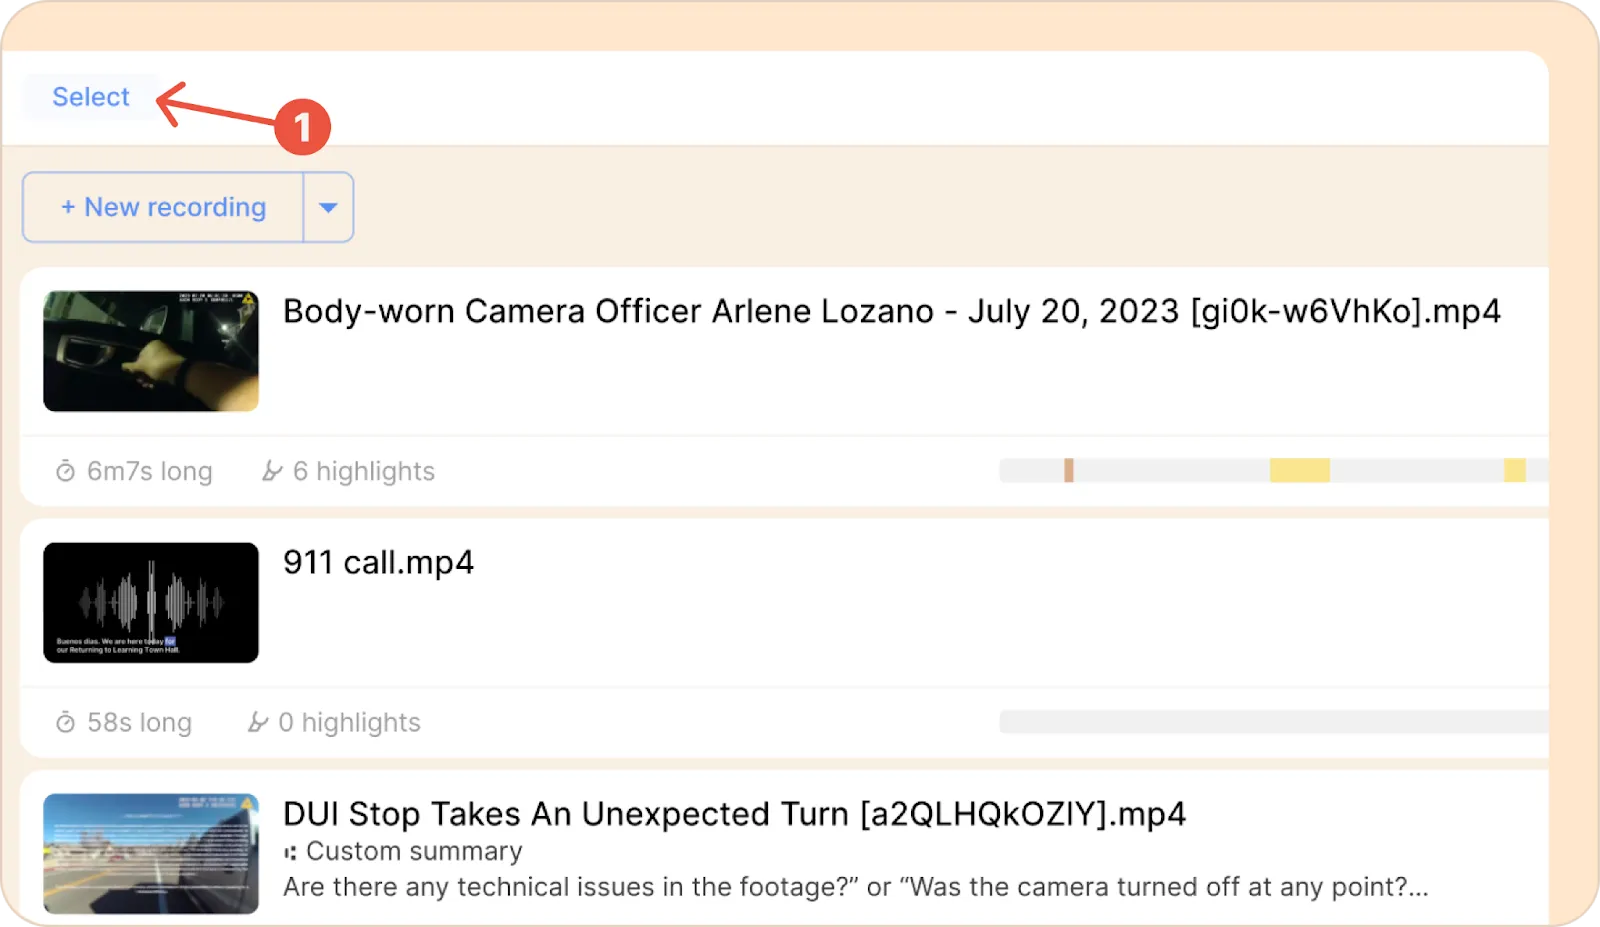Click the empty 911 call highlights timeline
1600x927 pixels.
point(1272,722)
